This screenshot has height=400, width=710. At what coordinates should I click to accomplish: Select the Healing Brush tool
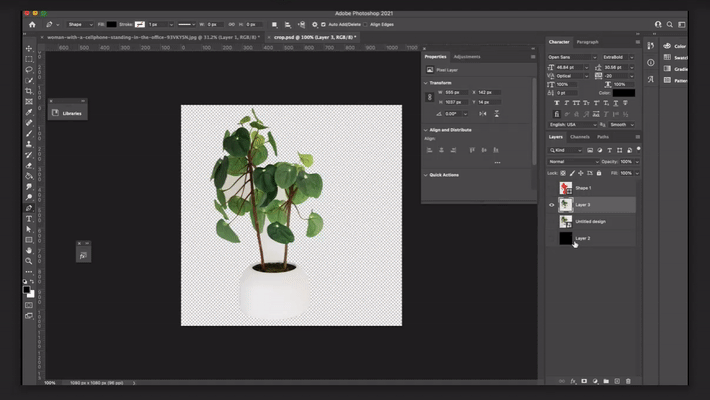29,123
